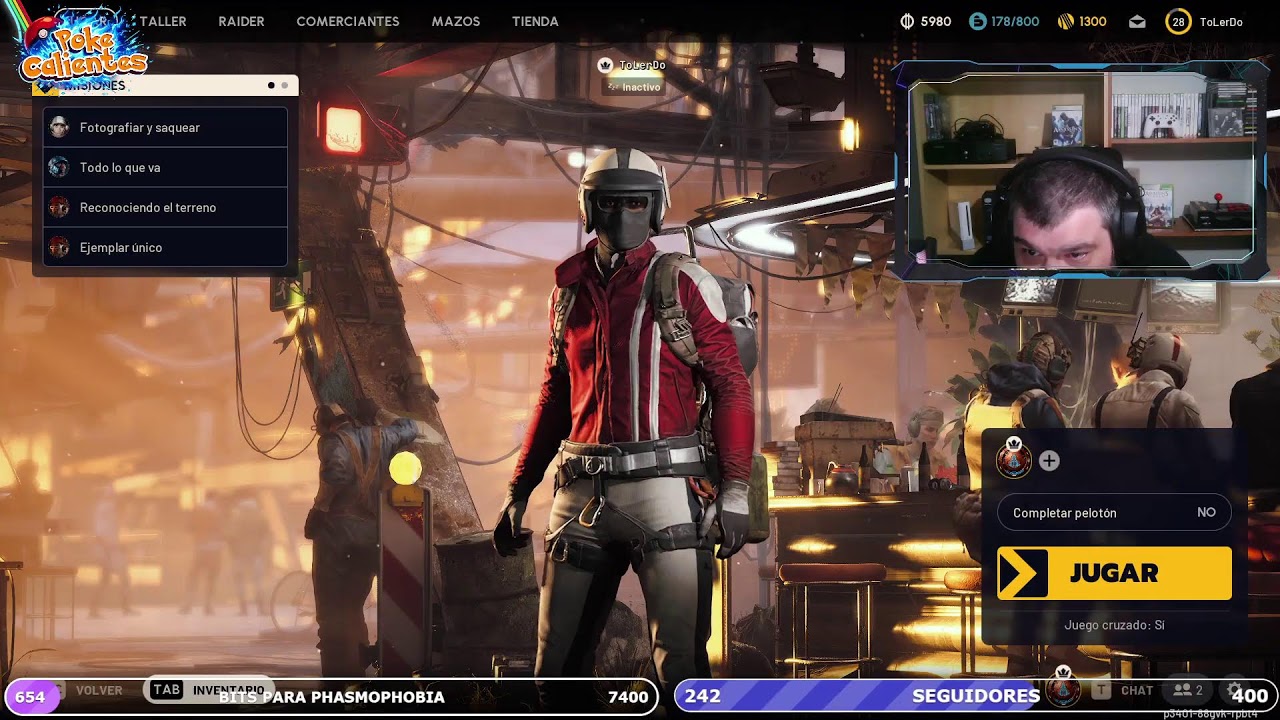Screen dimensions: 1280x720
Task: Click the blue stash icon beside 178/800
Action: tap(977, 21)
